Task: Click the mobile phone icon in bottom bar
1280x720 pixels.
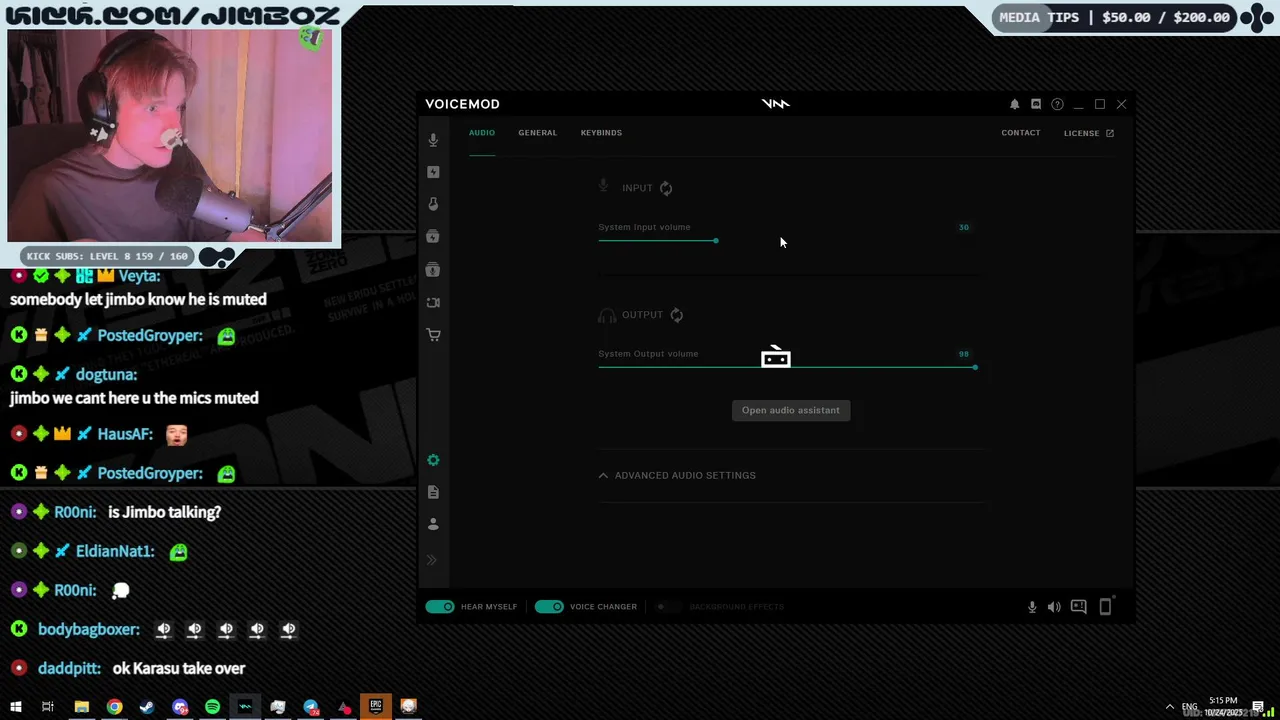Action: (x=1105, y=606)
